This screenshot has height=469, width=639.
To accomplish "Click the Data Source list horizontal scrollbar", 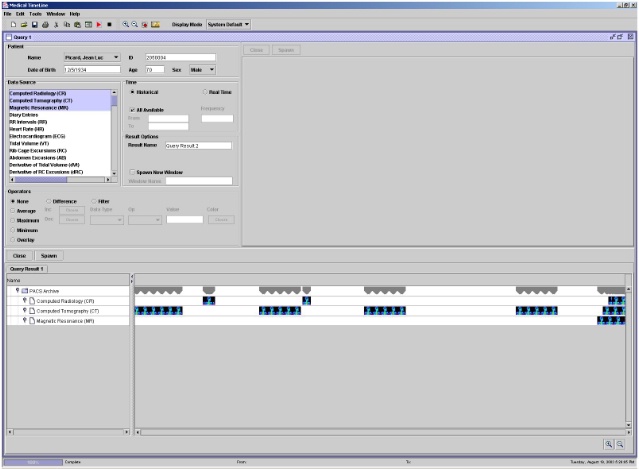I will (x=60, y=180).
